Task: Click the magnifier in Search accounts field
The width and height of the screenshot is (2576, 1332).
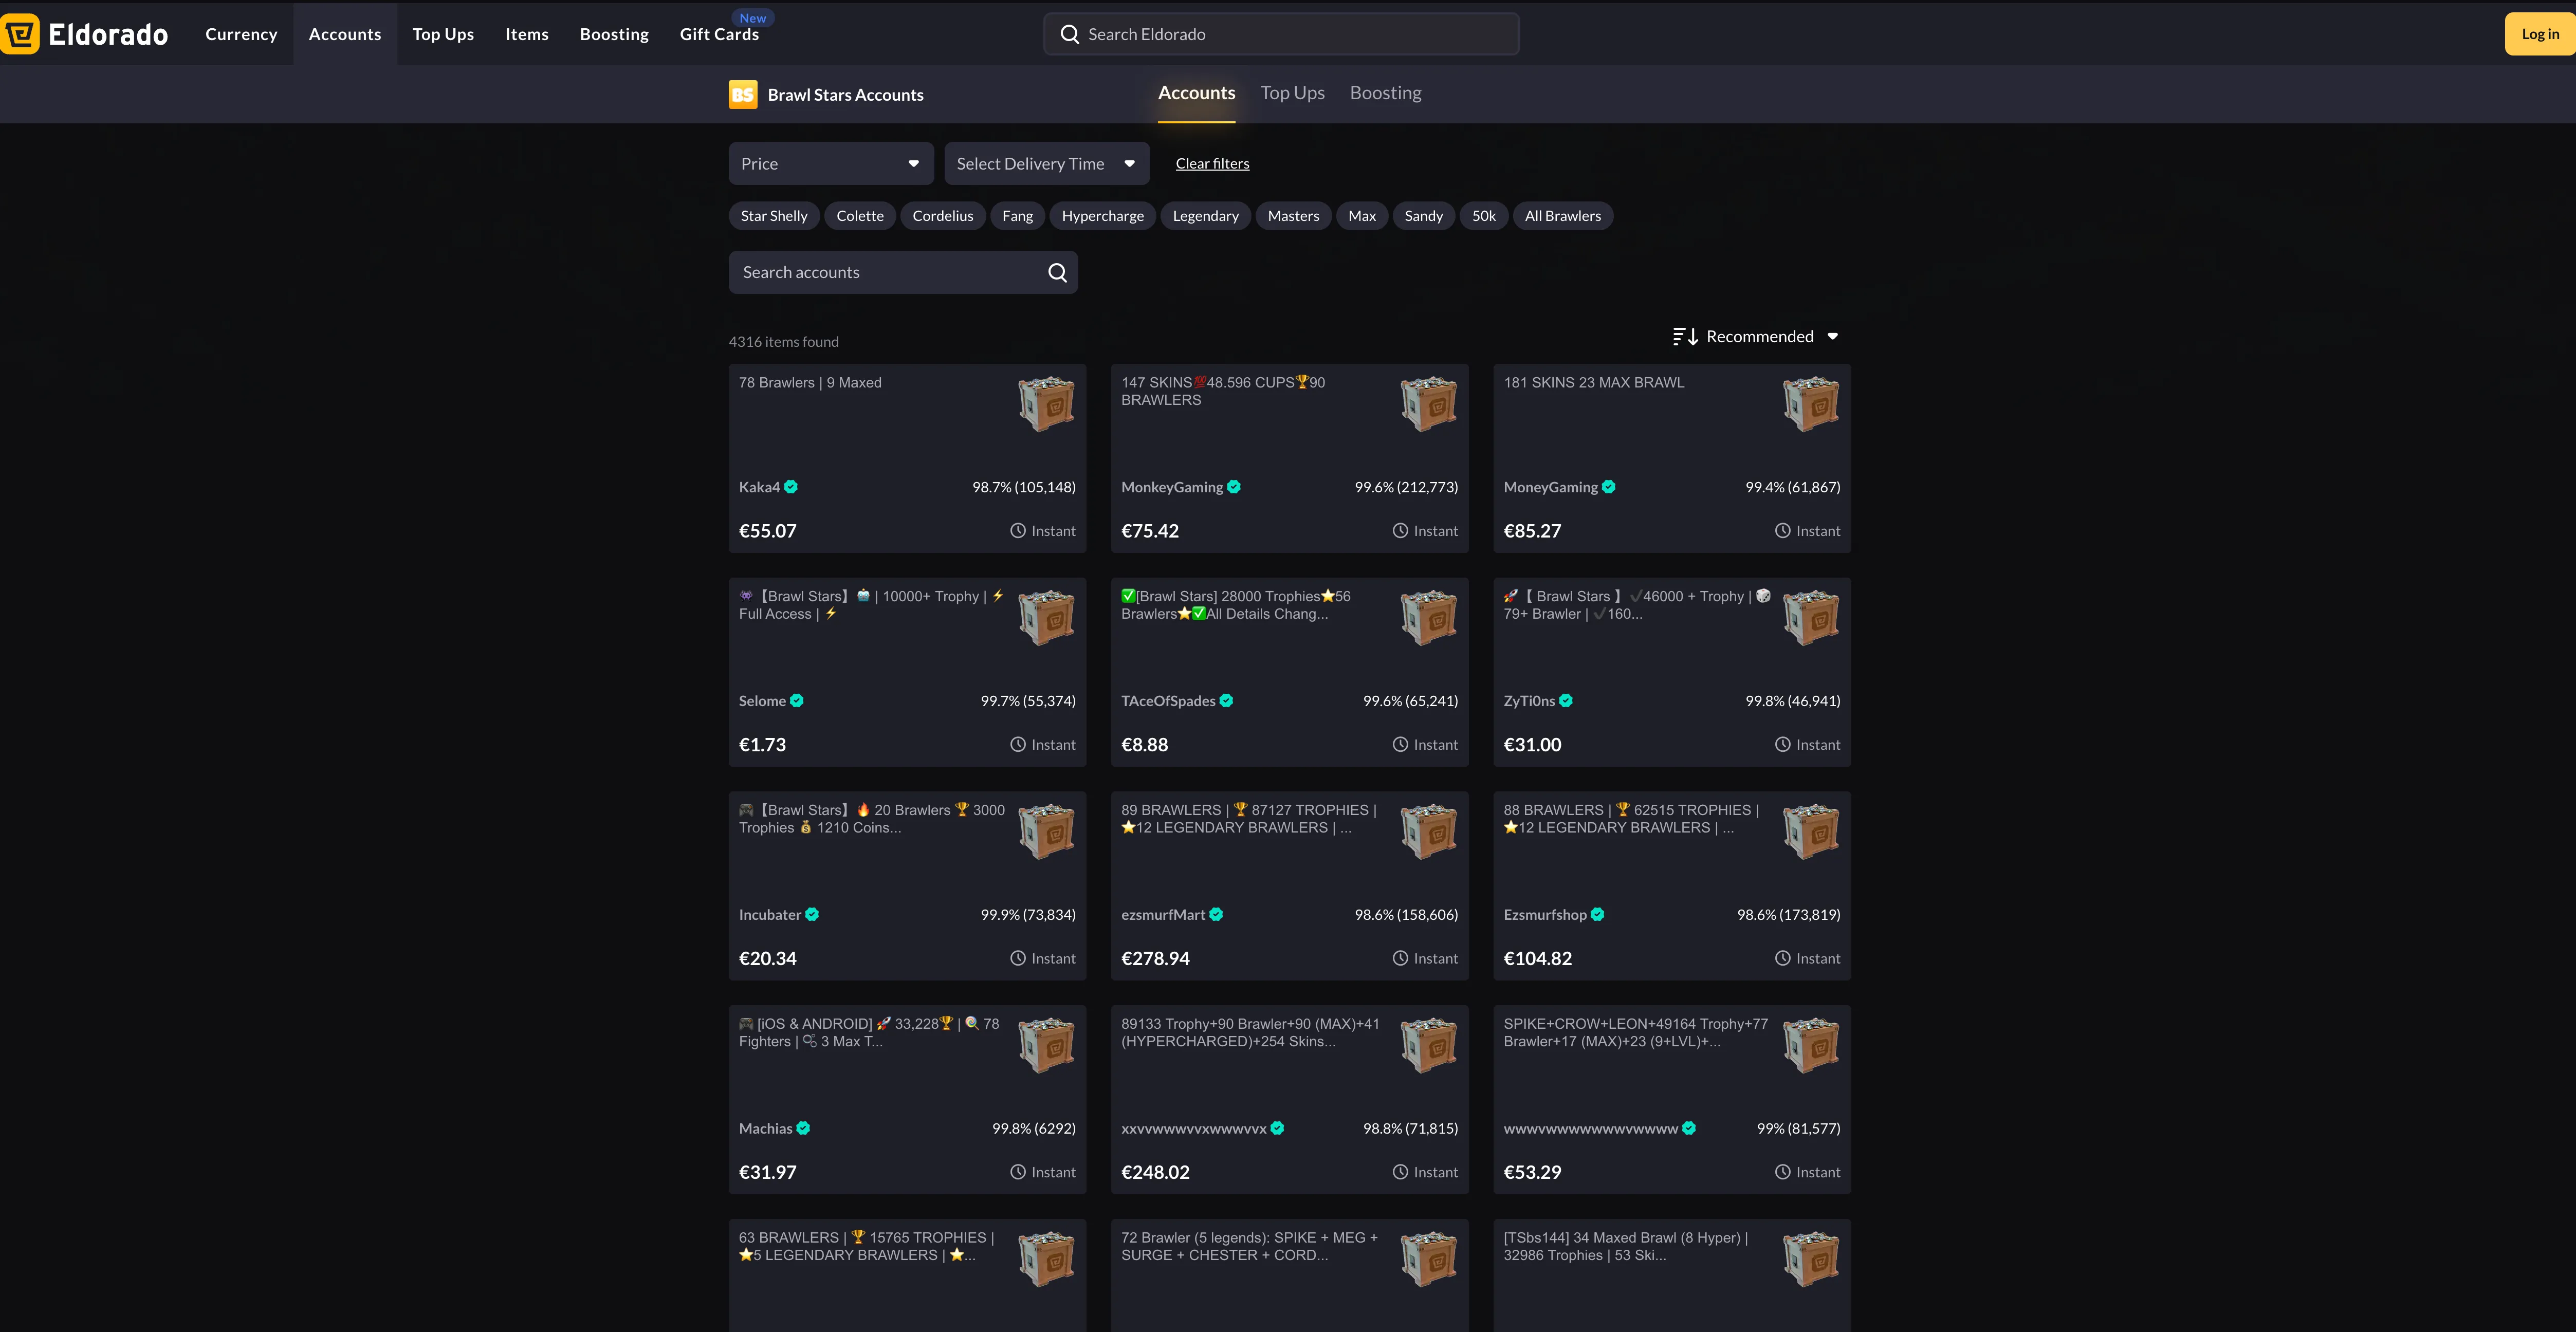Action: click(x=1057, y=273)
